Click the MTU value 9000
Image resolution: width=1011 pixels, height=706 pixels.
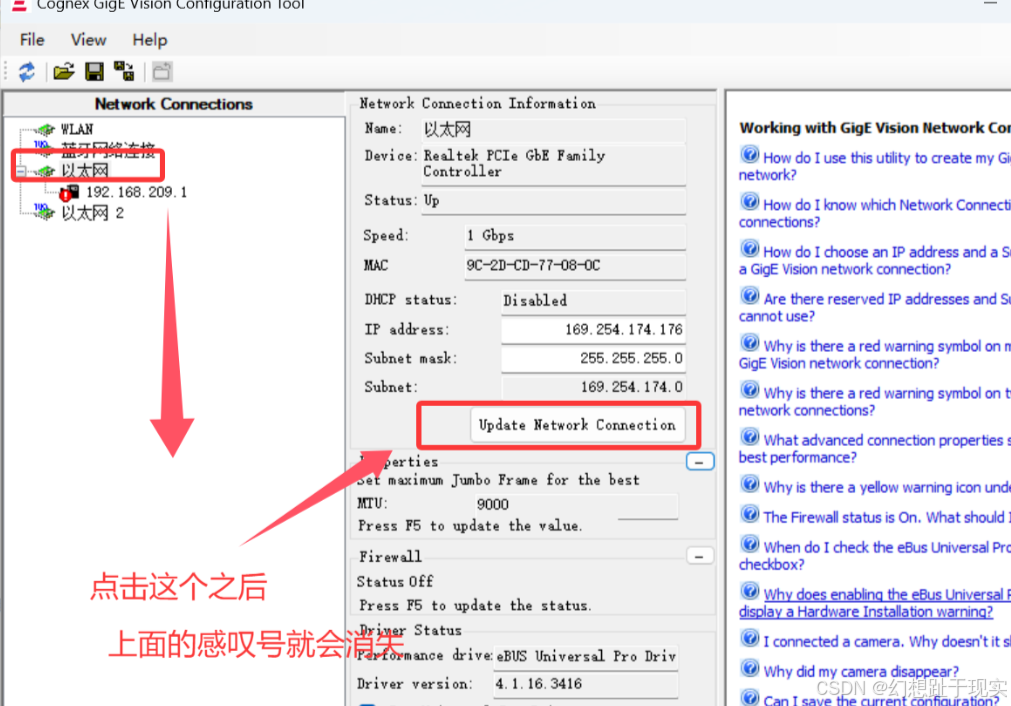pyautogui.click(x=575, y=505)
